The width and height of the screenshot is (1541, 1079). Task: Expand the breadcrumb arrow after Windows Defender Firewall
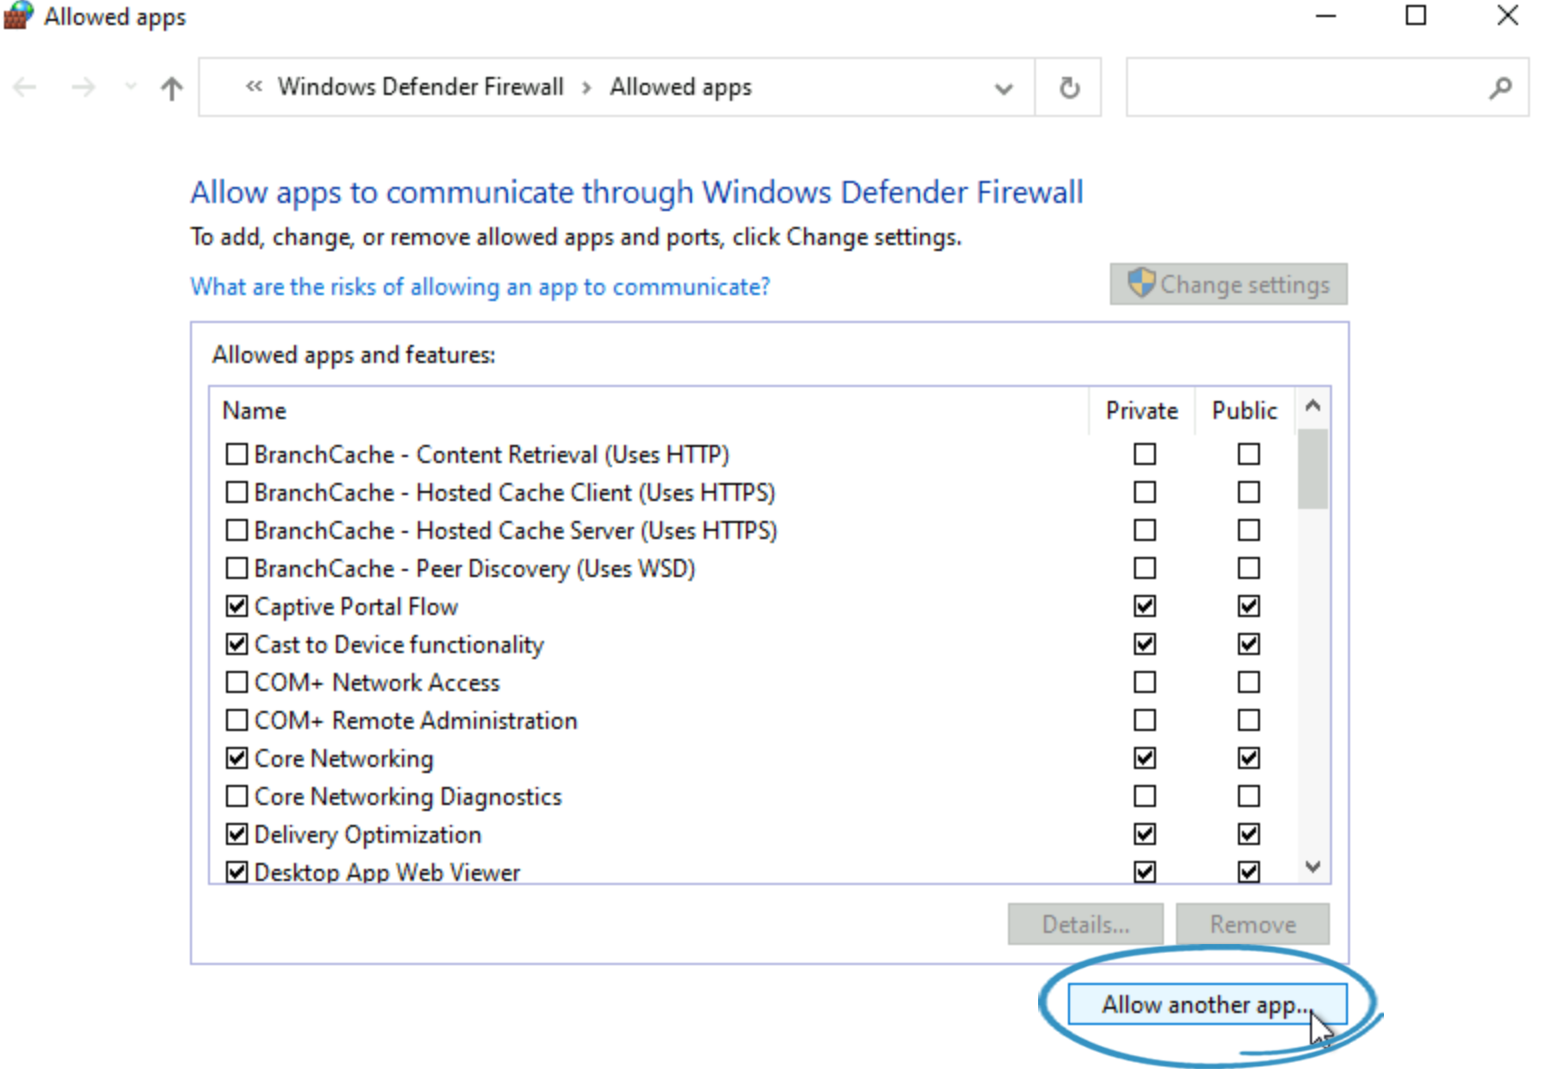coord(587,88)
